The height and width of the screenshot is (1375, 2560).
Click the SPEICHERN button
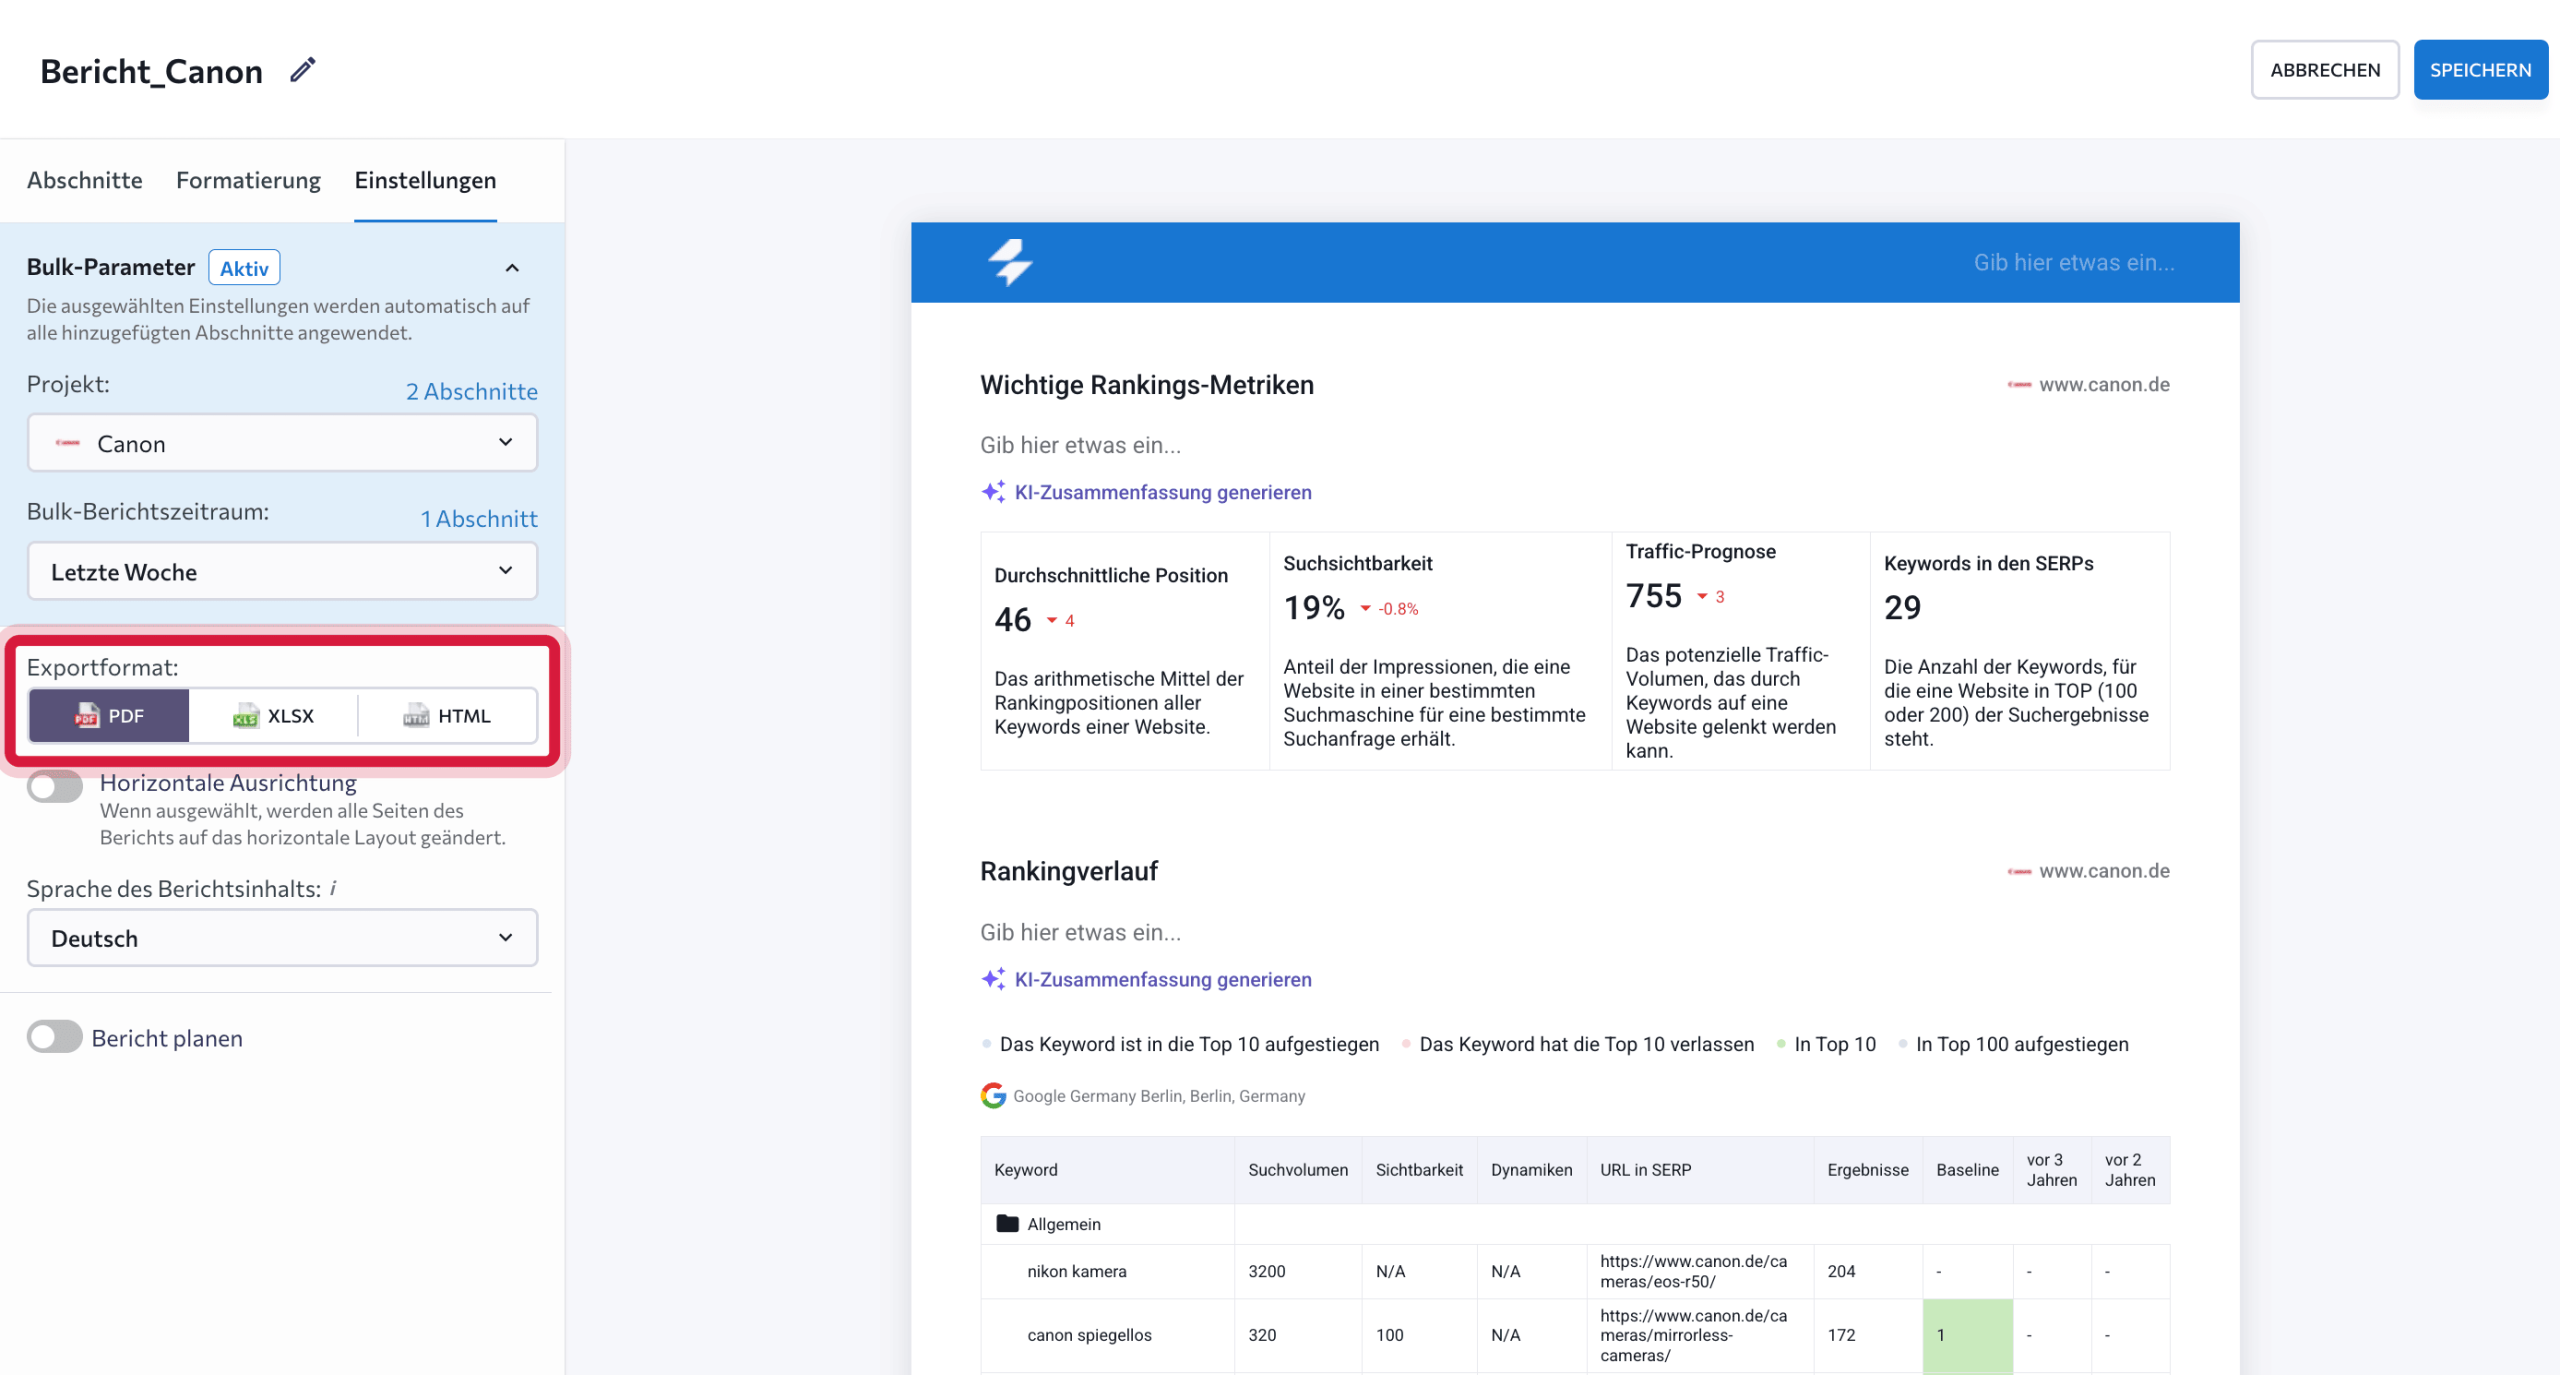[2481, 70]
